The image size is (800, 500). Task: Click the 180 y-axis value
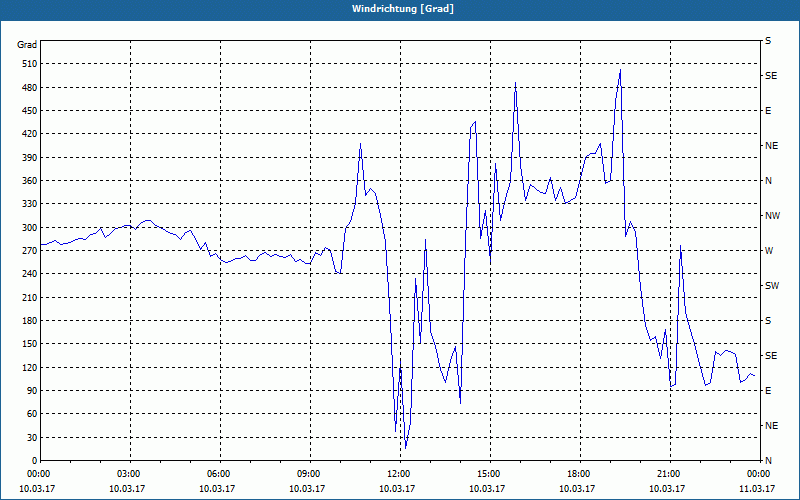(x=30, y=321)
